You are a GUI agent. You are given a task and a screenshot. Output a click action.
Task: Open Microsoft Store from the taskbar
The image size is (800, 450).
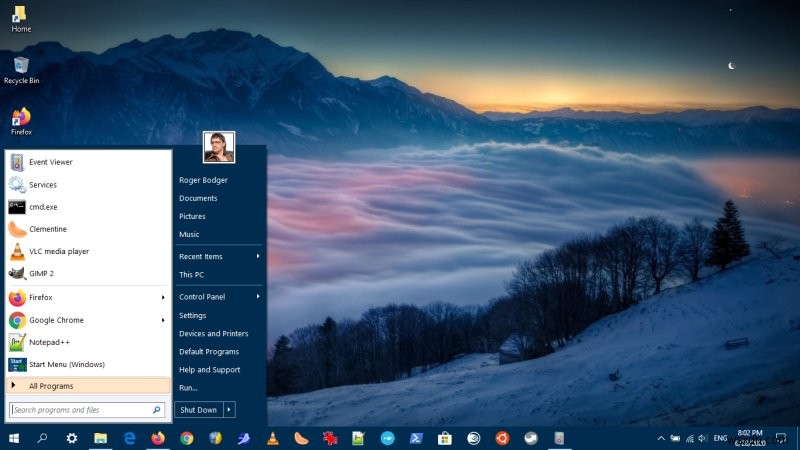tap(445, 438)
